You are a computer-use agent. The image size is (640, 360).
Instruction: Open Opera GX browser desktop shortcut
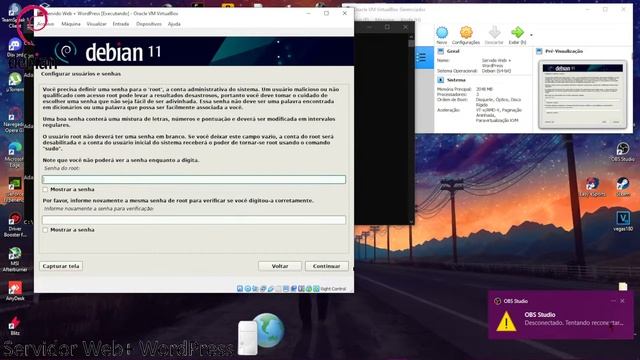click(15, 120)
